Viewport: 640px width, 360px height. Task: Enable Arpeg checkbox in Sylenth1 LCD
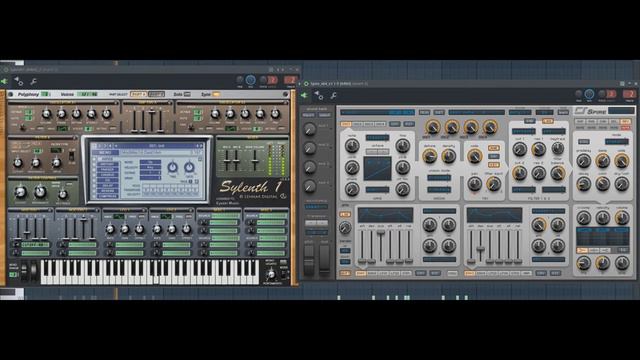click(x=94, y=159)
